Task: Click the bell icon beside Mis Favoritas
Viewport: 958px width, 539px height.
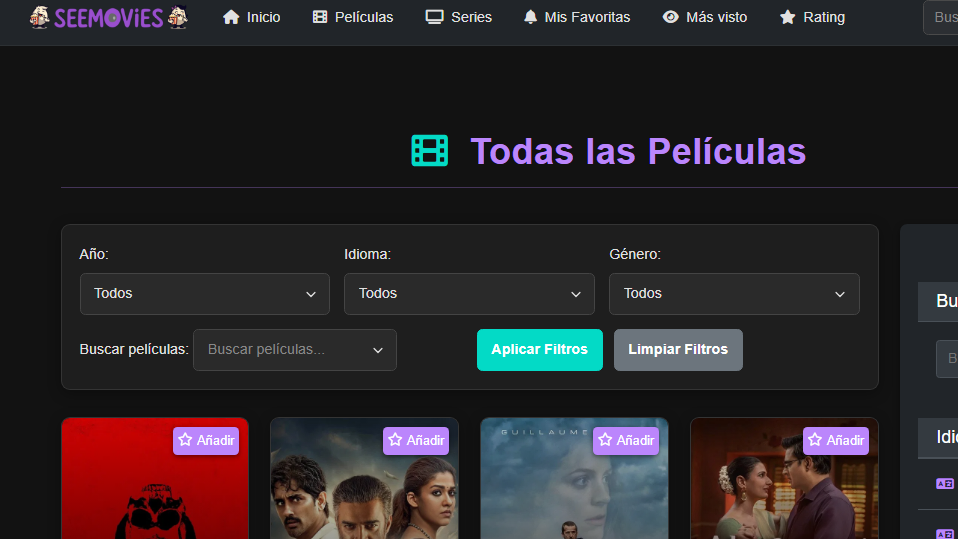Action: click(530, 17)
